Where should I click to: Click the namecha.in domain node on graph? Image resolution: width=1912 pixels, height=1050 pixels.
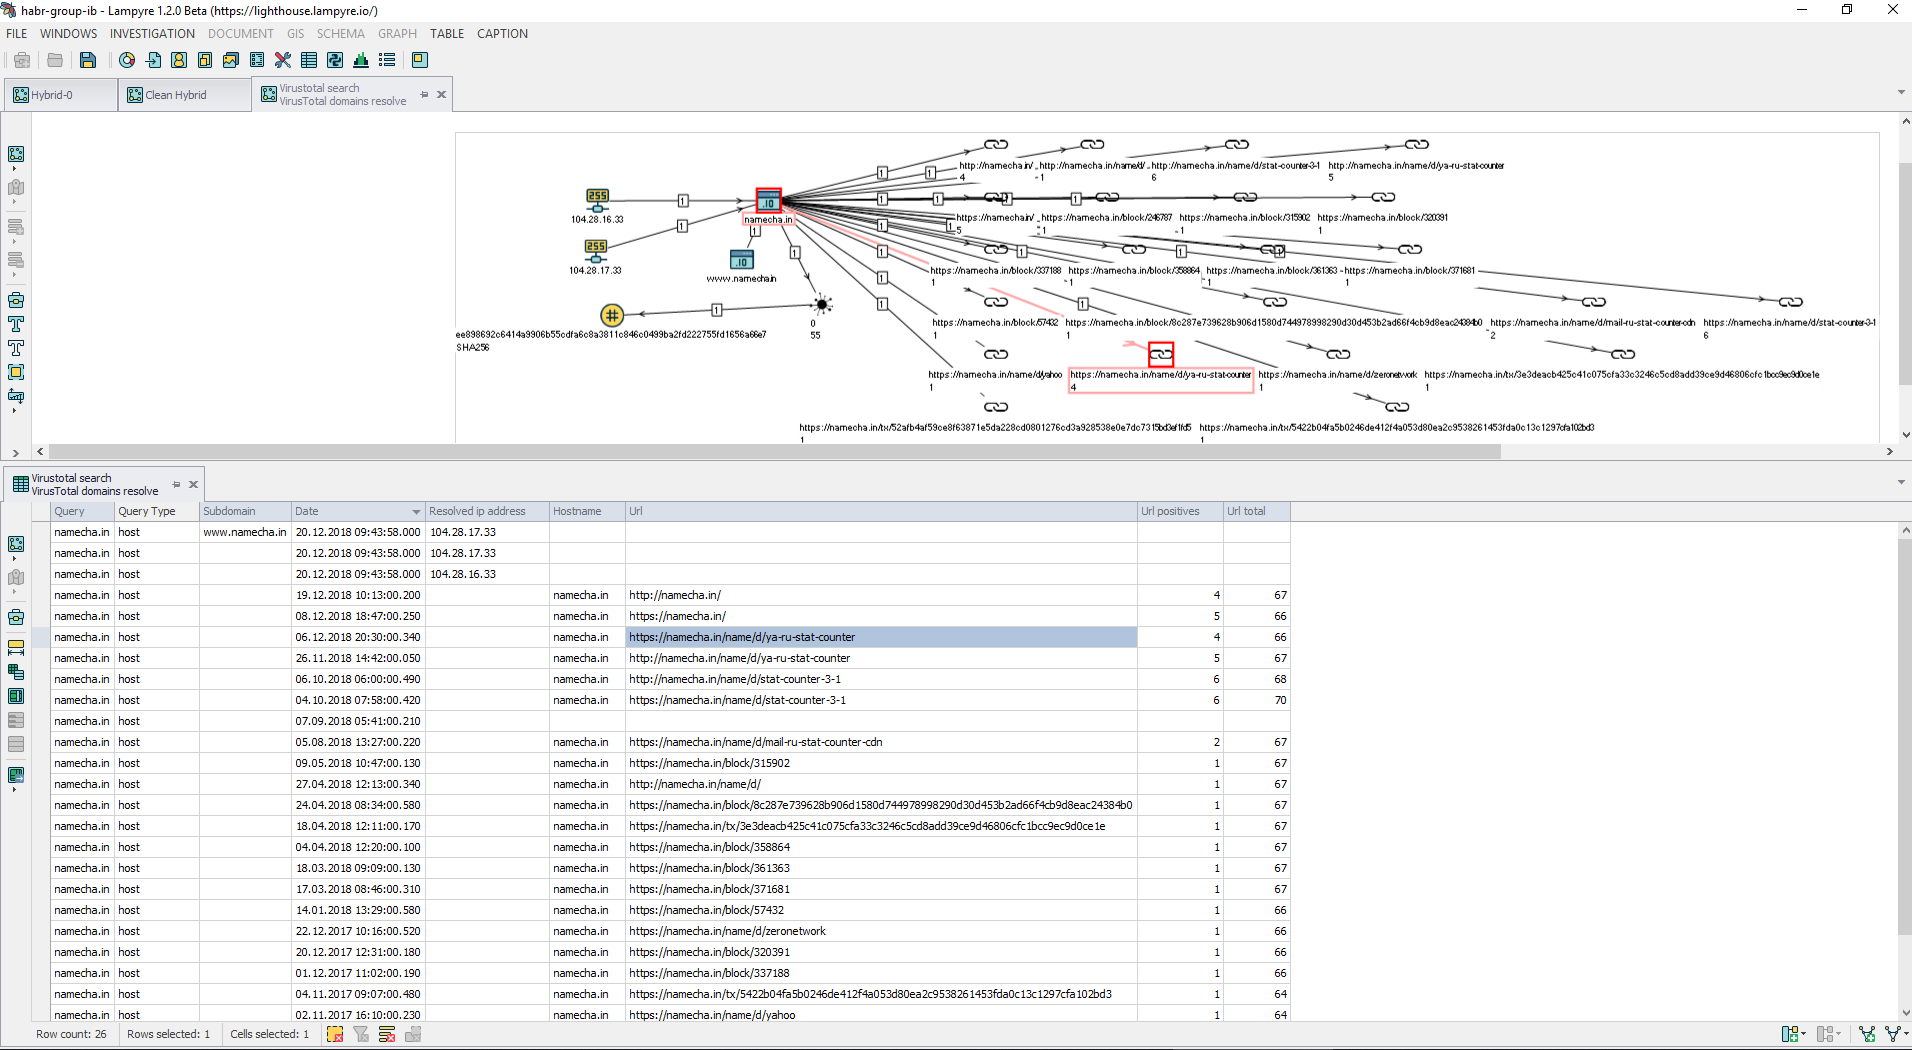pos(768,200)
